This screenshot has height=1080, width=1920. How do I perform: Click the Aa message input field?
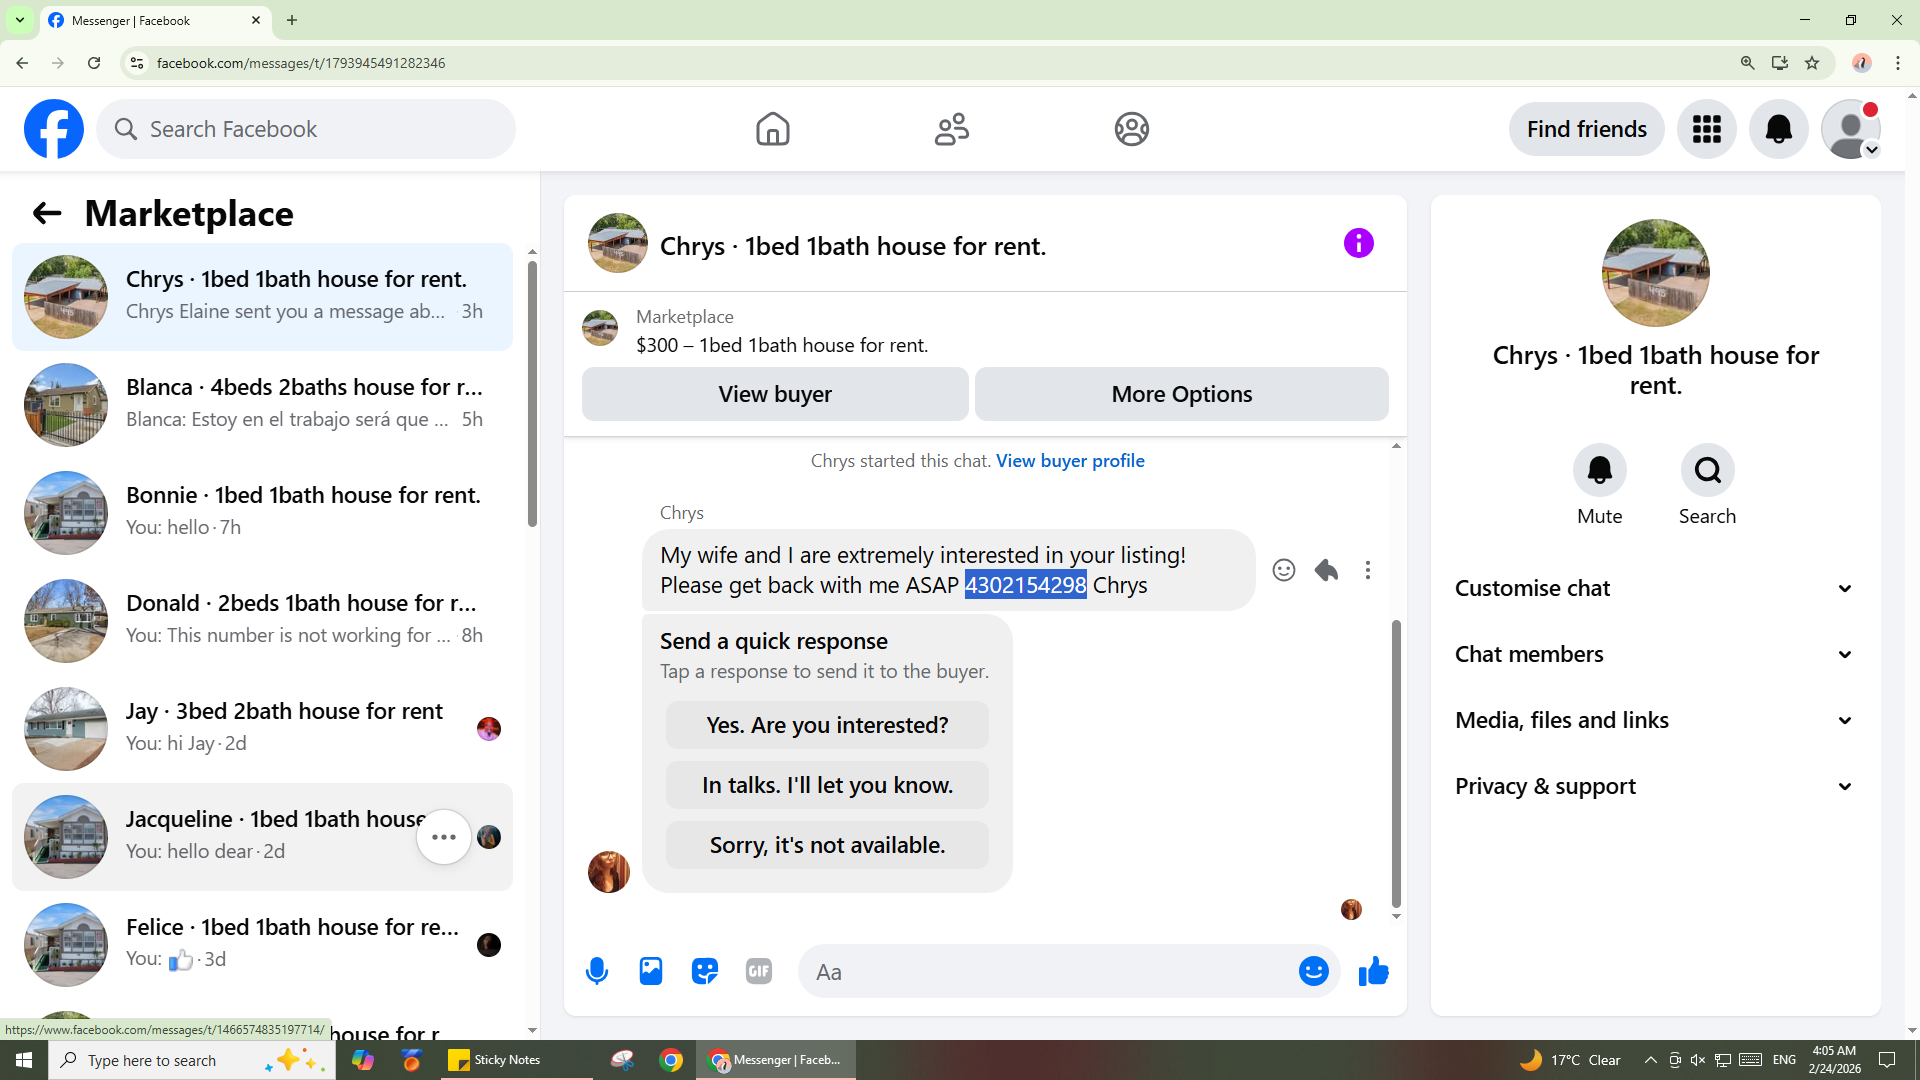click(1050, 971)
